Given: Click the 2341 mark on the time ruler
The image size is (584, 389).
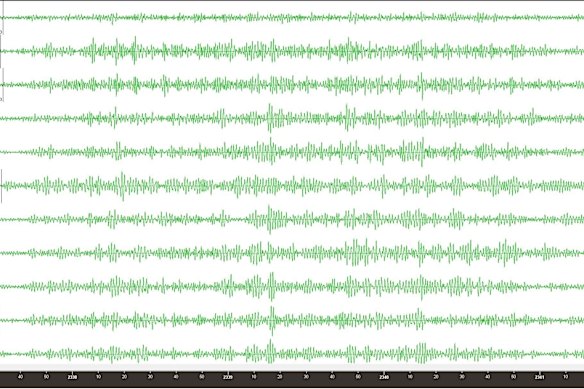Looking at the screenshot, I should point(540,377).
